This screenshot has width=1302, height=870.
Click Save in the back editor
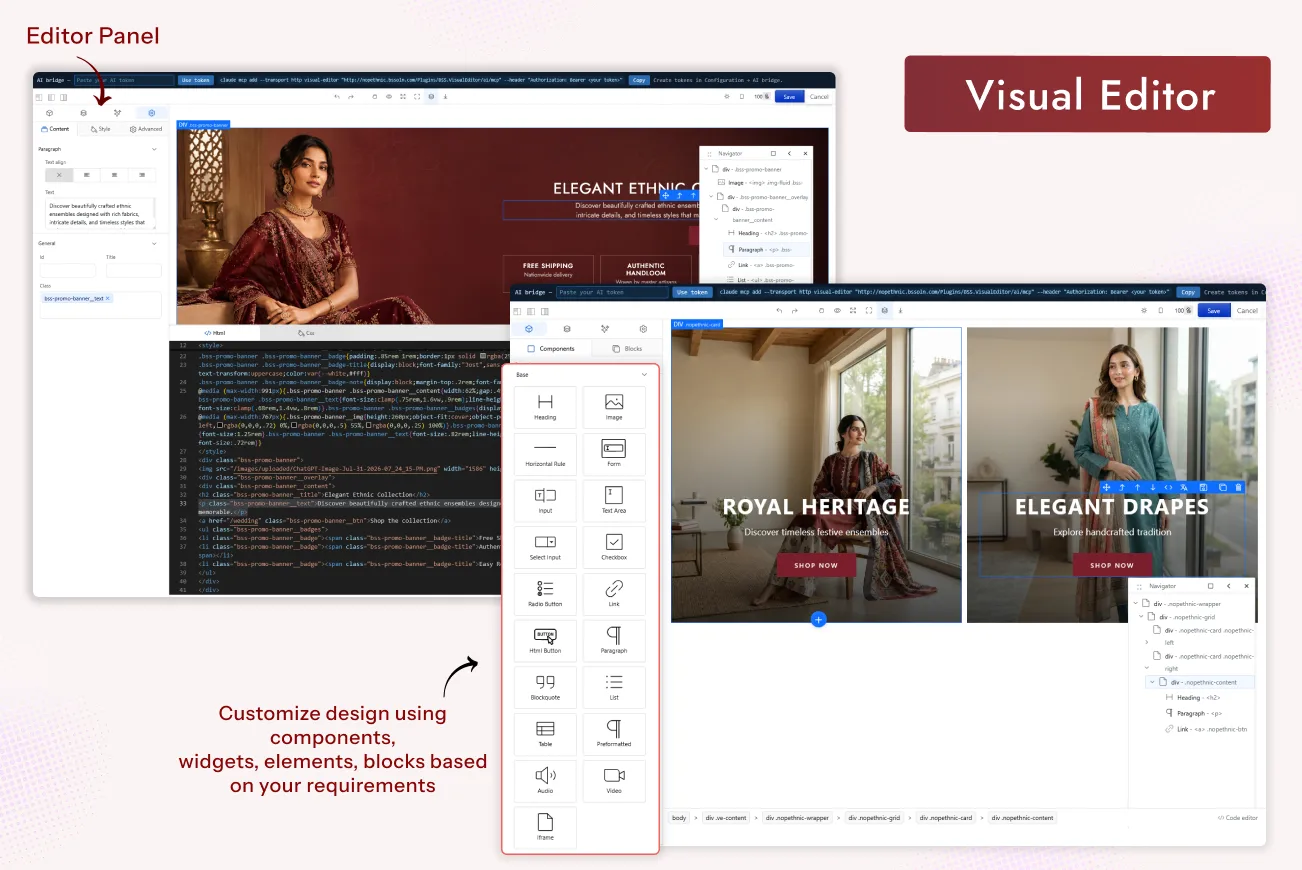tap(789, 97)
